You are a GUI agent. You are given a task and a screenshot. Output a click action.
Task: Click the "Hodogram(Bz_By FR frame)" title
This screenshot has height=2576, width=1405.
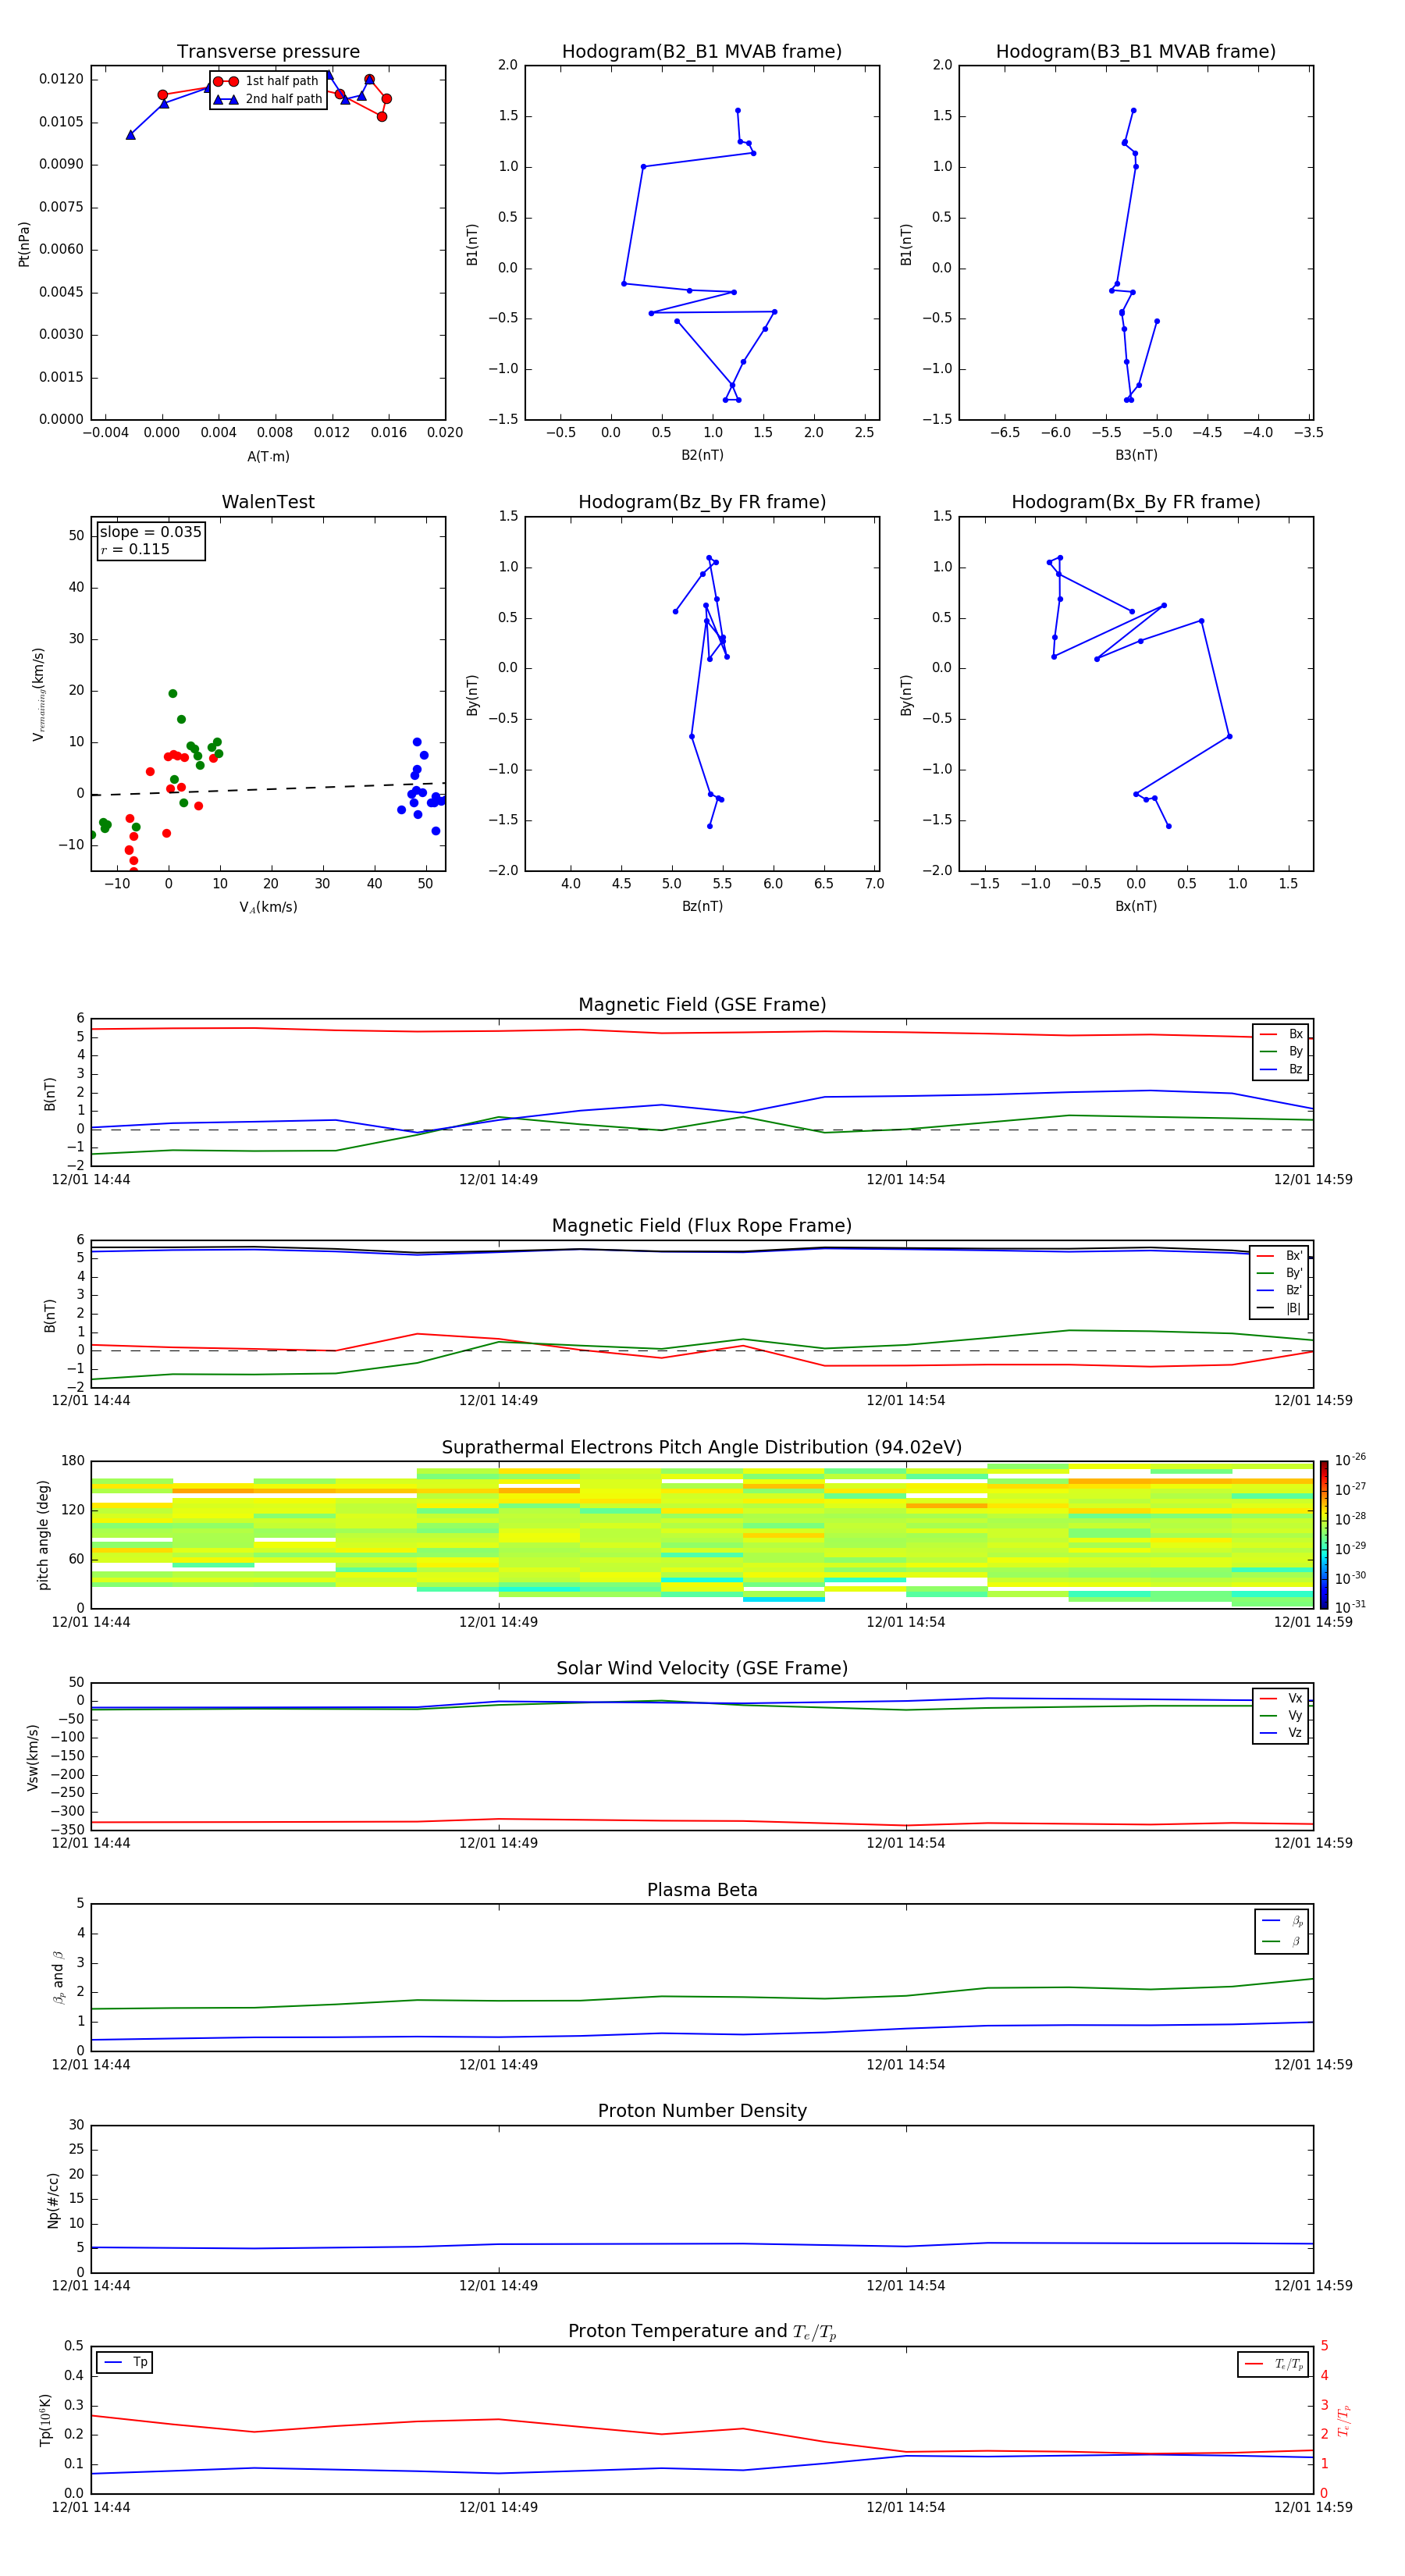702,502
